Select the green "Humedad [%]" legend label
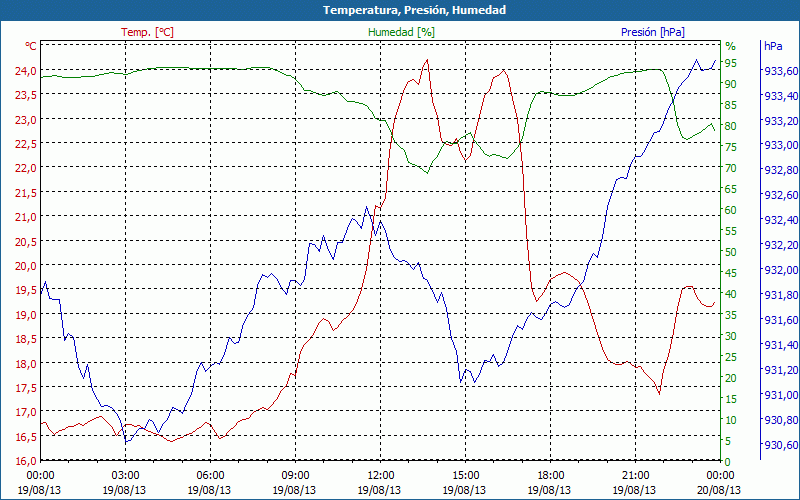 402,32
